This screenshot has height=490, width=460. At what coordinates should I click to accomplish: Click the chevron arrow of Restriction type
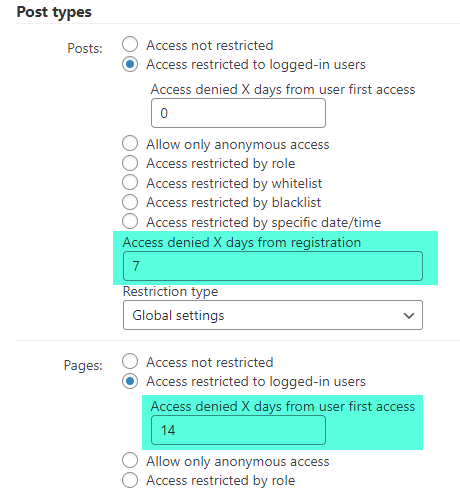point(409,316)
